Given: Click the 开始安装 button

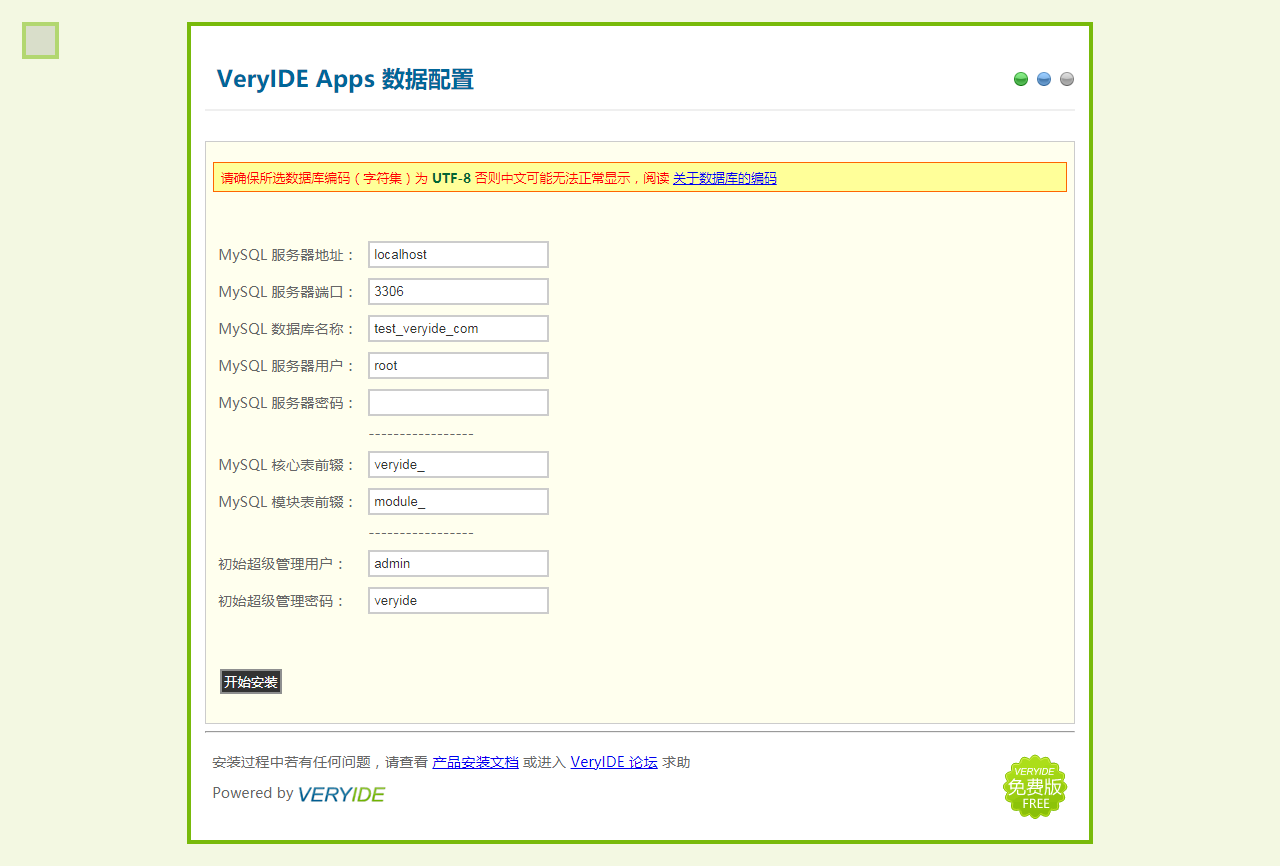Looking at the screenshot, I should tap(251, 682).
